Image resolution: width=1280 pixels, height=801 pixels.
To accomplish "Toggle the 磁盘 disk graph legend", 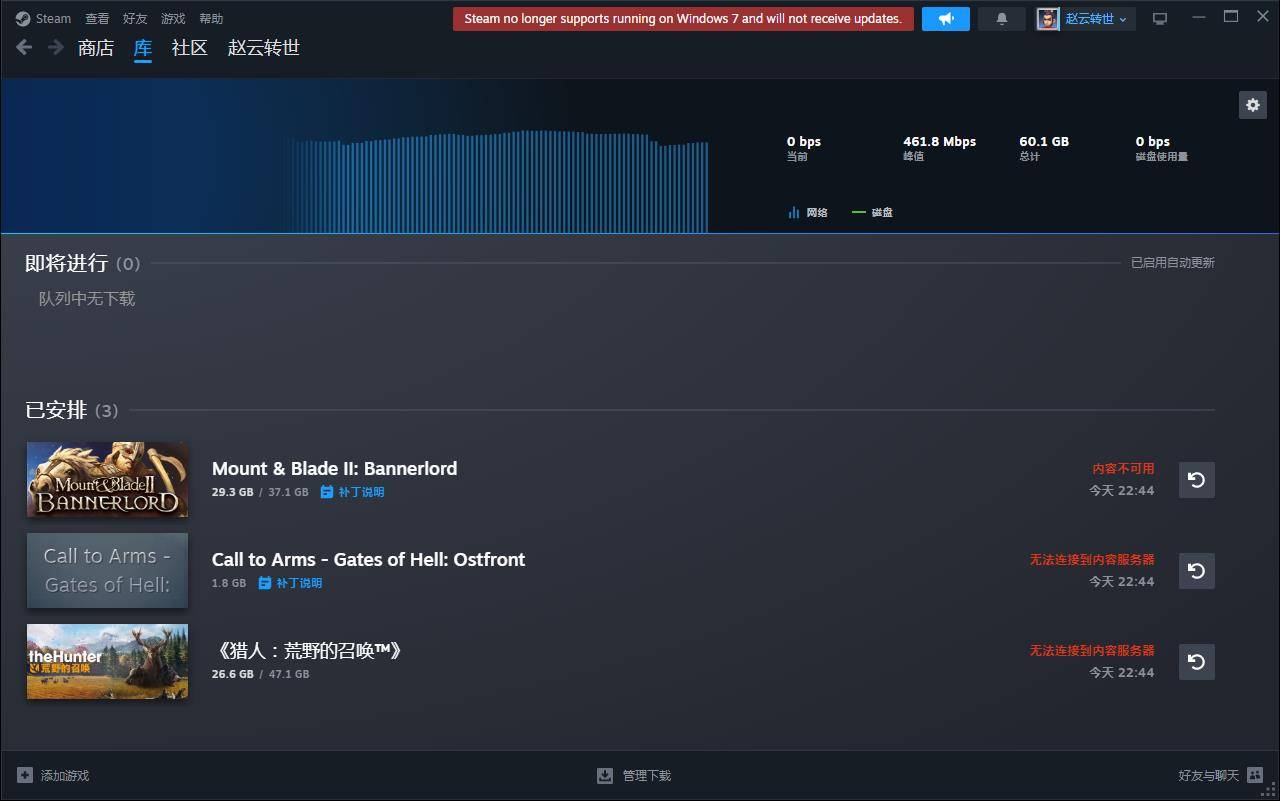I will (x=872, y=212).
